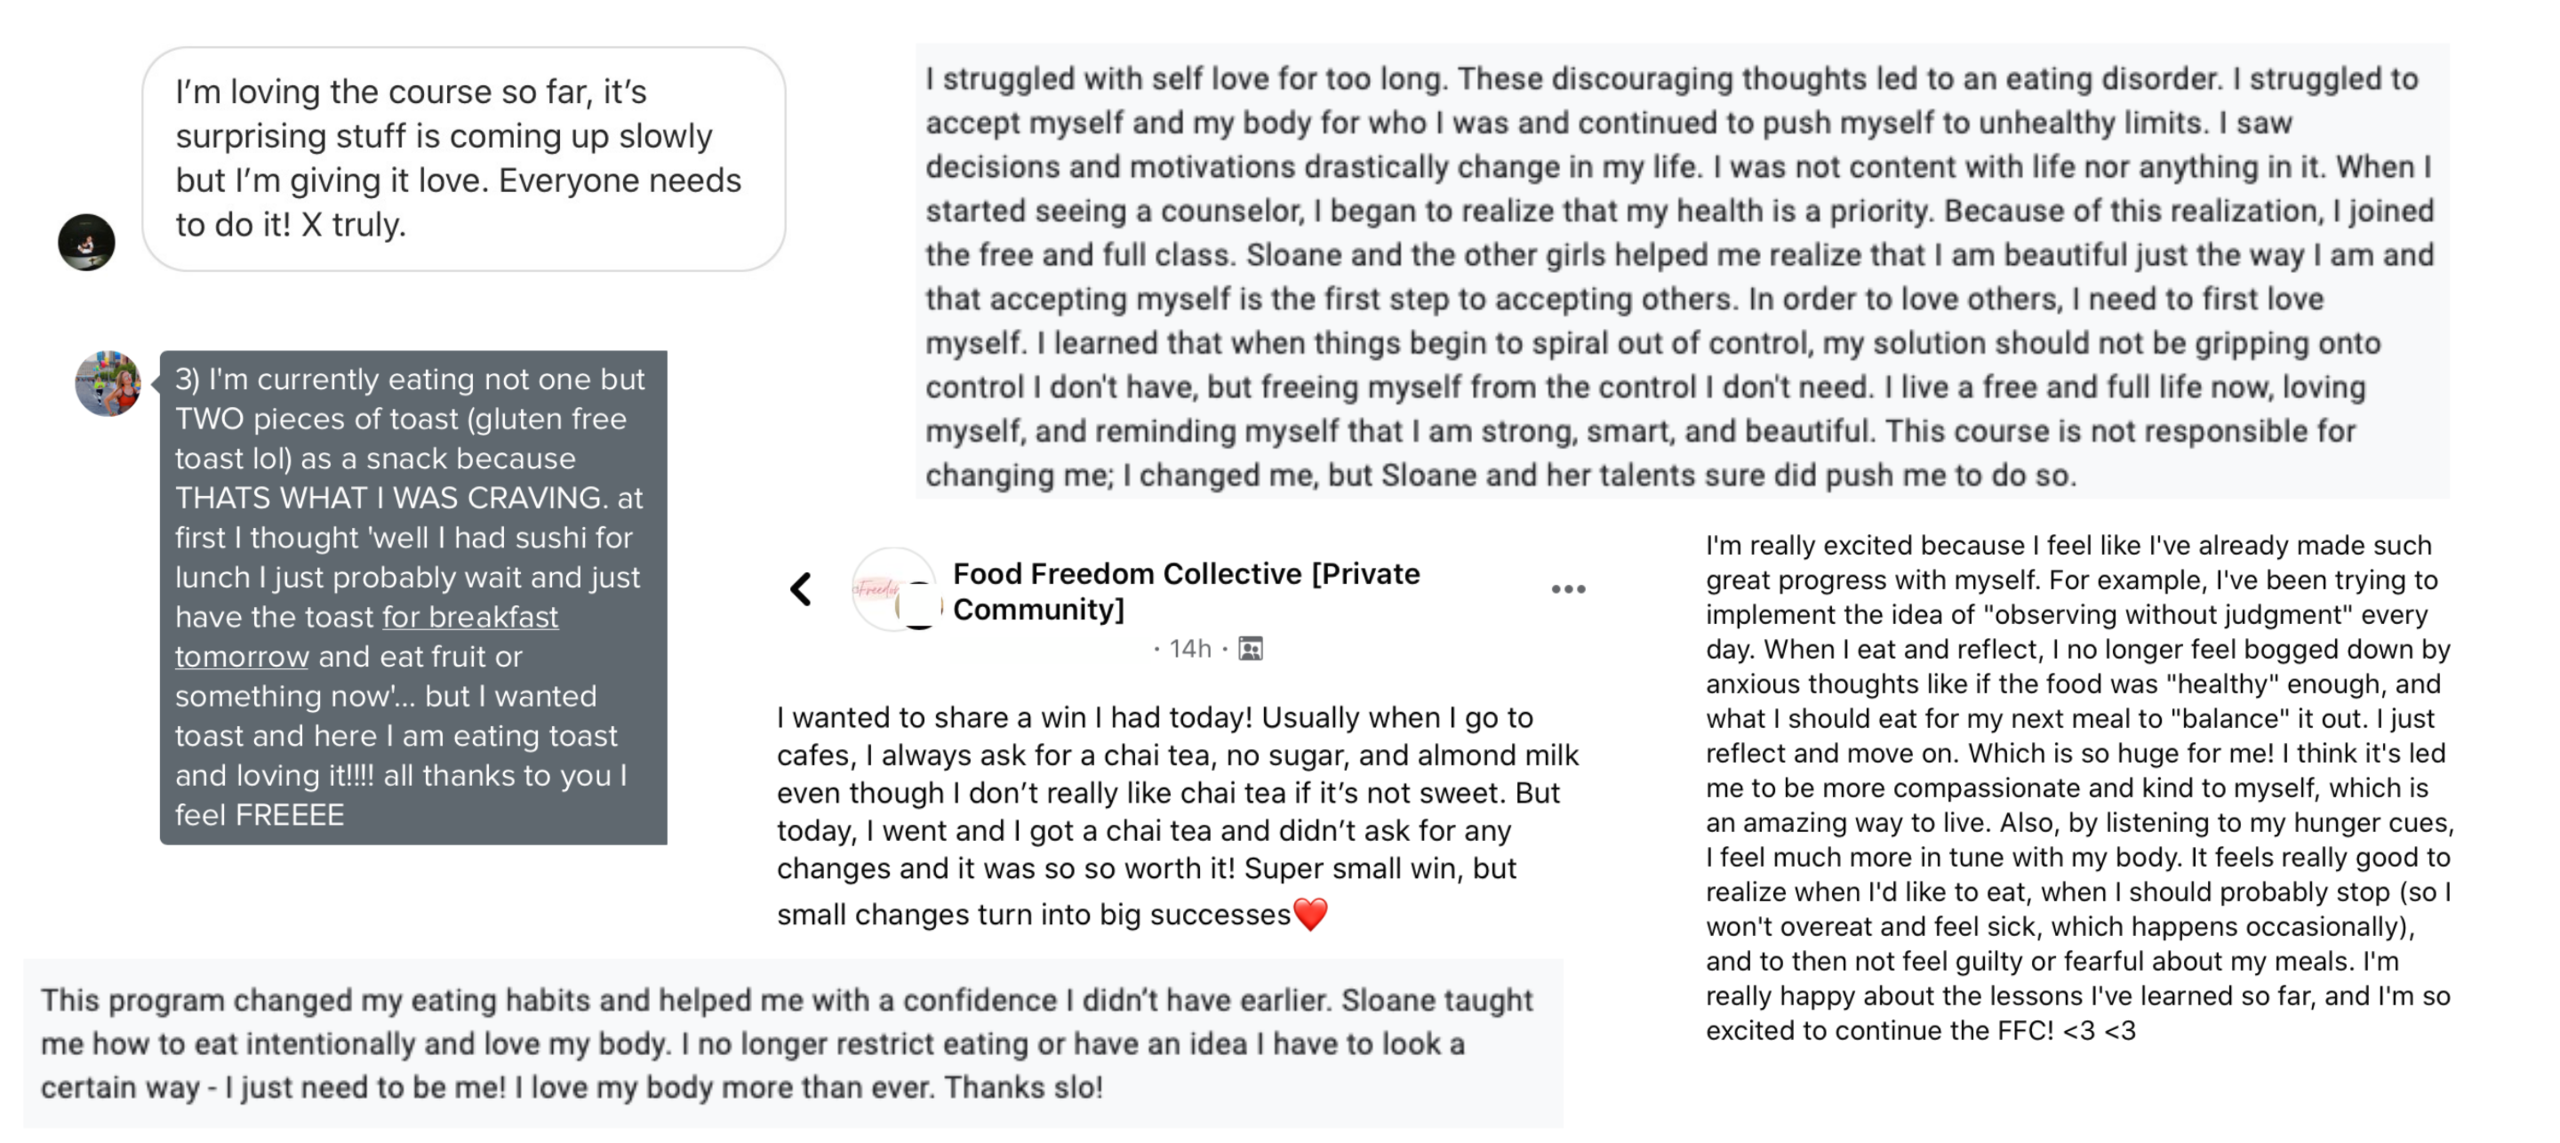Image resolution: width=2560 pixels, height=1143 pixels.
Task: Open the underlined "for breakfast" link
Action: 469,617
